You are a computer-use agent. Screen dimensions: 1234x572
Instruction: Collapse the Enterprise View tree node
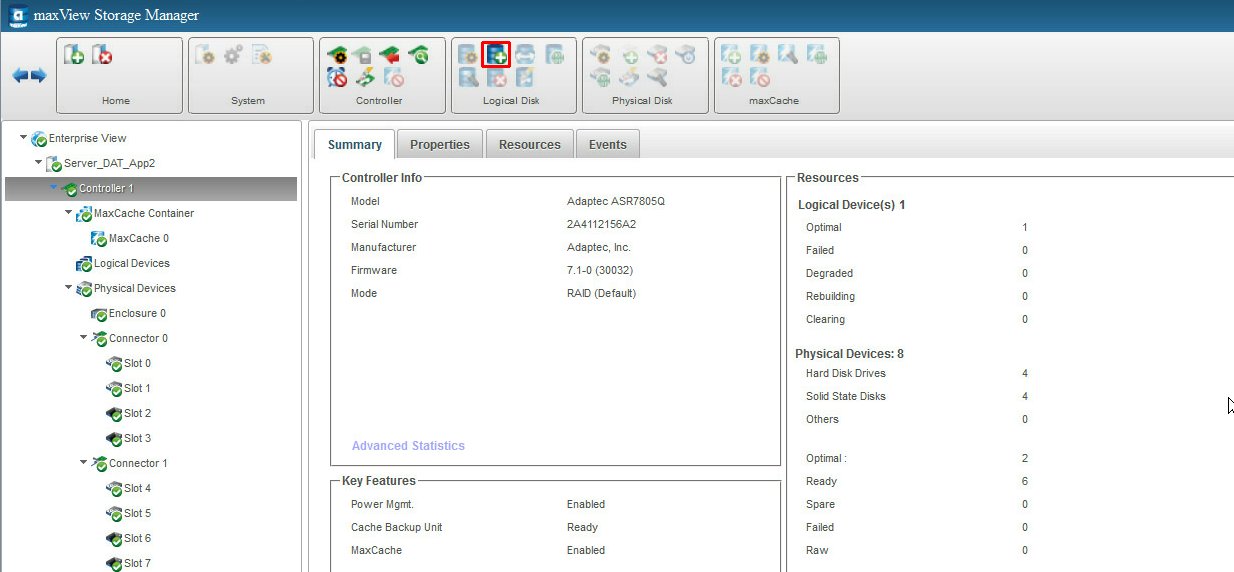pos(23,138)
